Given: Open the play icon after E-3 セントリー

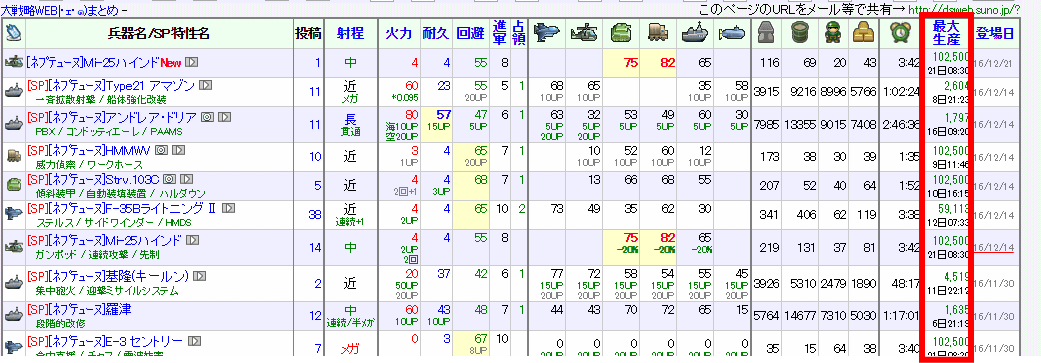Looking at the screenshot, I should point(194,341).
